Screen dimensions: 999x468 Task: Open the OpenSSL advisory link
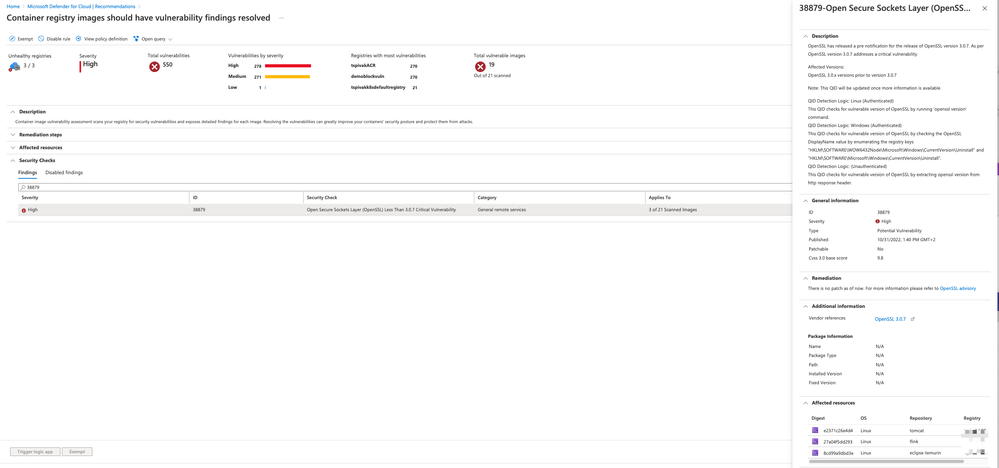click(x=958, y=288)
